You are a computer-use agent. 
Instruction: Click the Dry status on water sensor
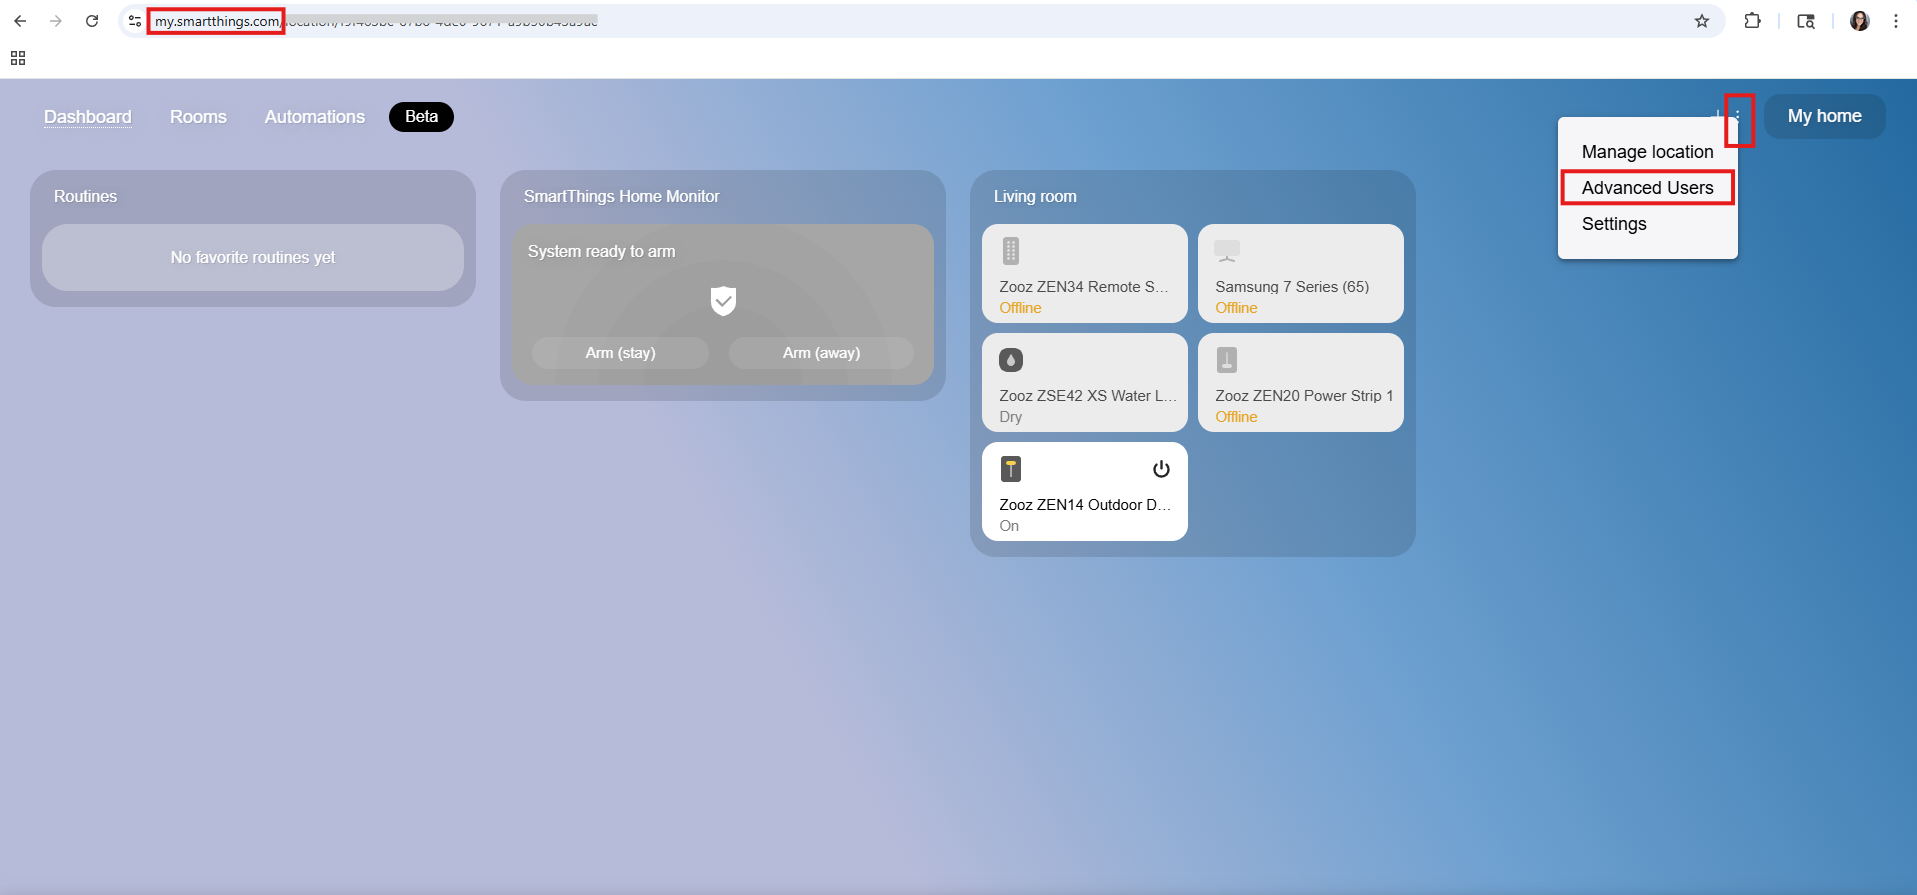(1010, 417)
